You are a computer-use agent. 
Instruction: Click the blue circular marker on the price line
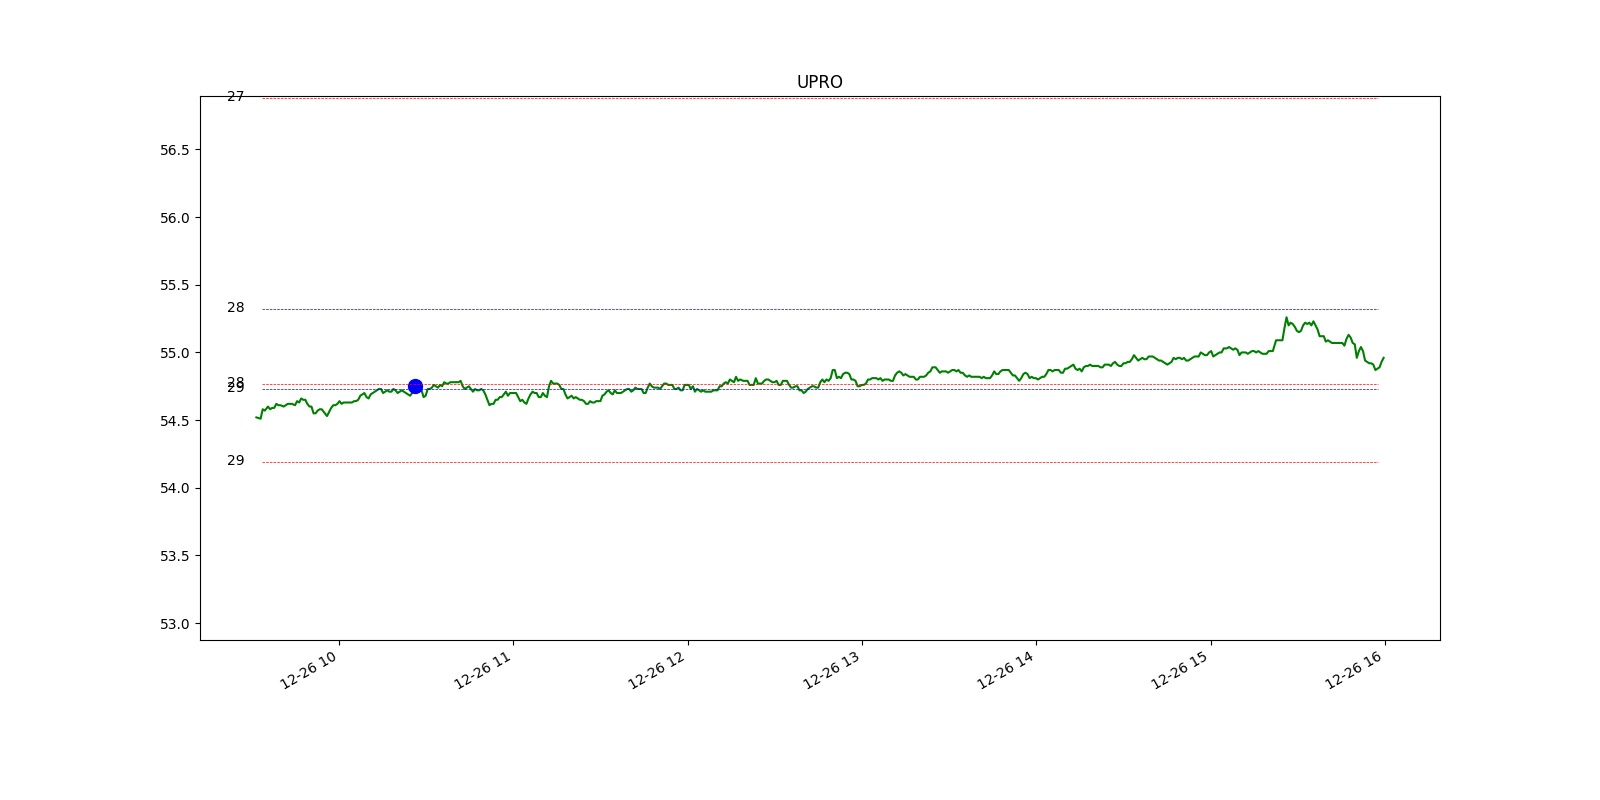pos(415,386)
